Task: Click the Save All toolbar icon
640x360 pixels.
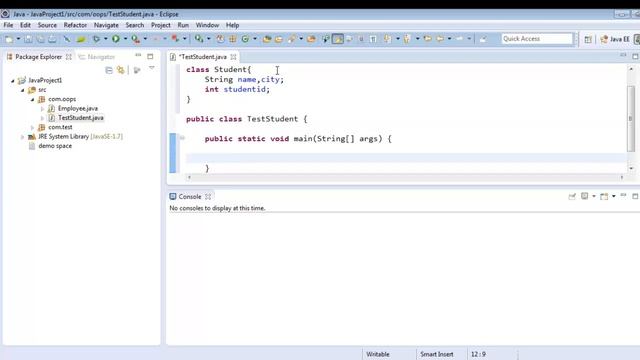Action: click(x=40, y=39)
